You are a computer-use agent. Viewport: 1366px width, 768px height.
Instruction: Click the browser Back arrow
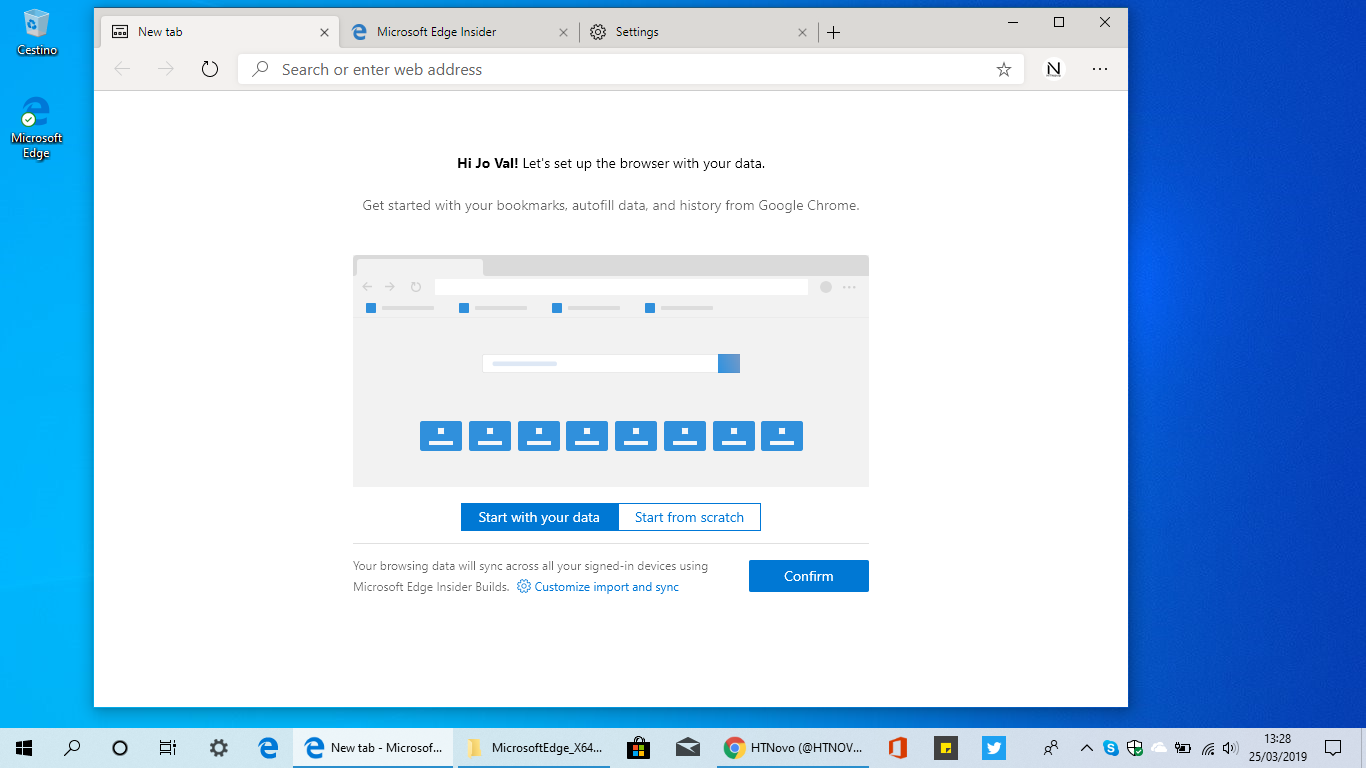(x=122, y=69)
